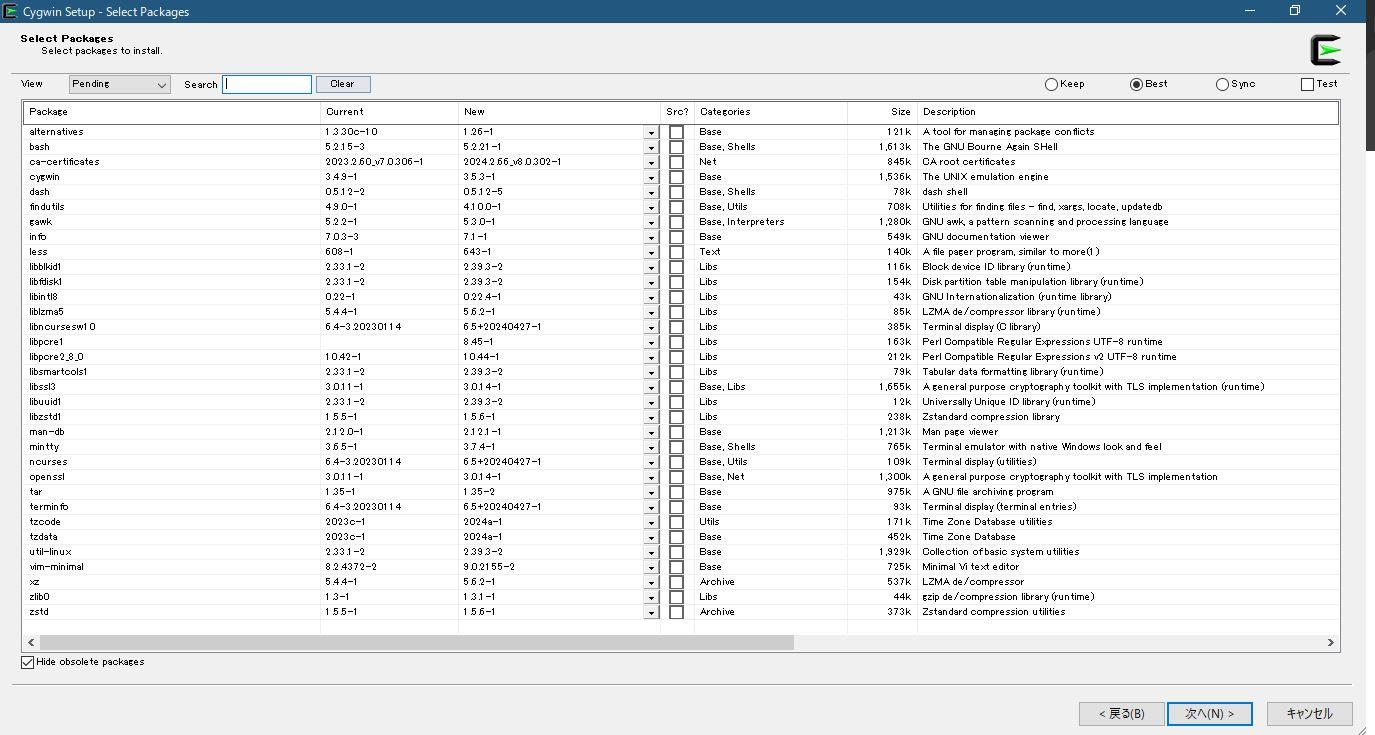The width and height of the screenshot is (1375, 735).
Task: Click 'Man page viewer' description
Action: 960,432
